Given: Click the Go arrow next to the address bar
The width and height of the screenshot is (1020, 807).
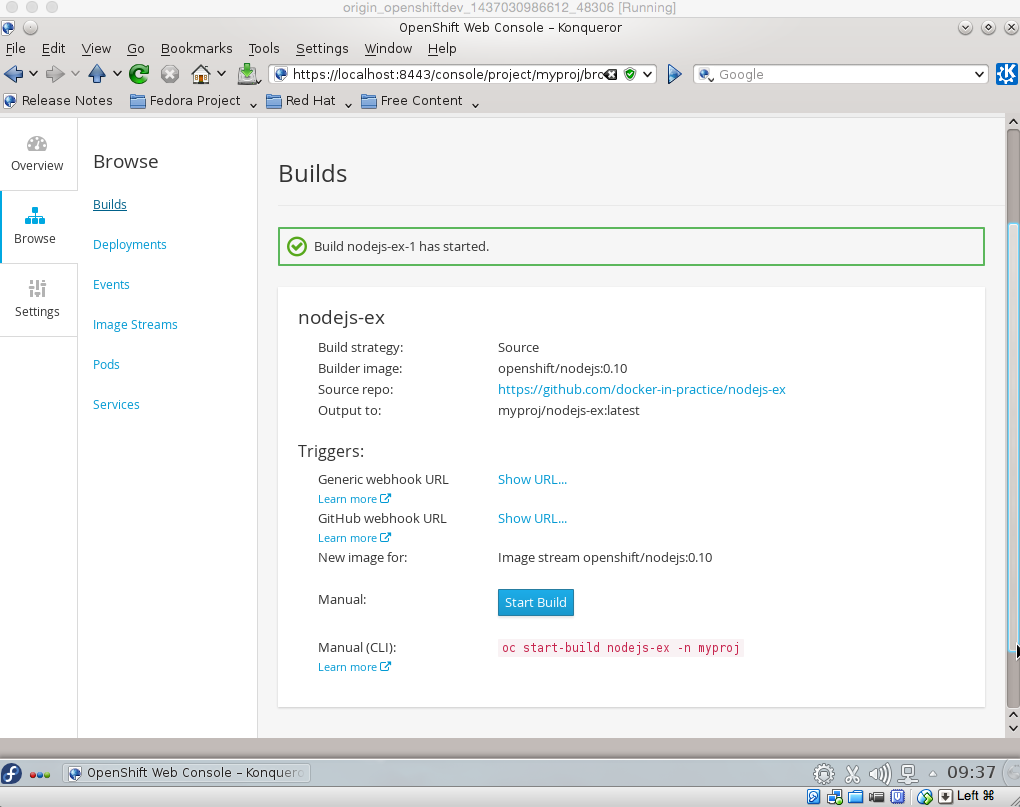Looking at the screenshot, I should point(674,74).
